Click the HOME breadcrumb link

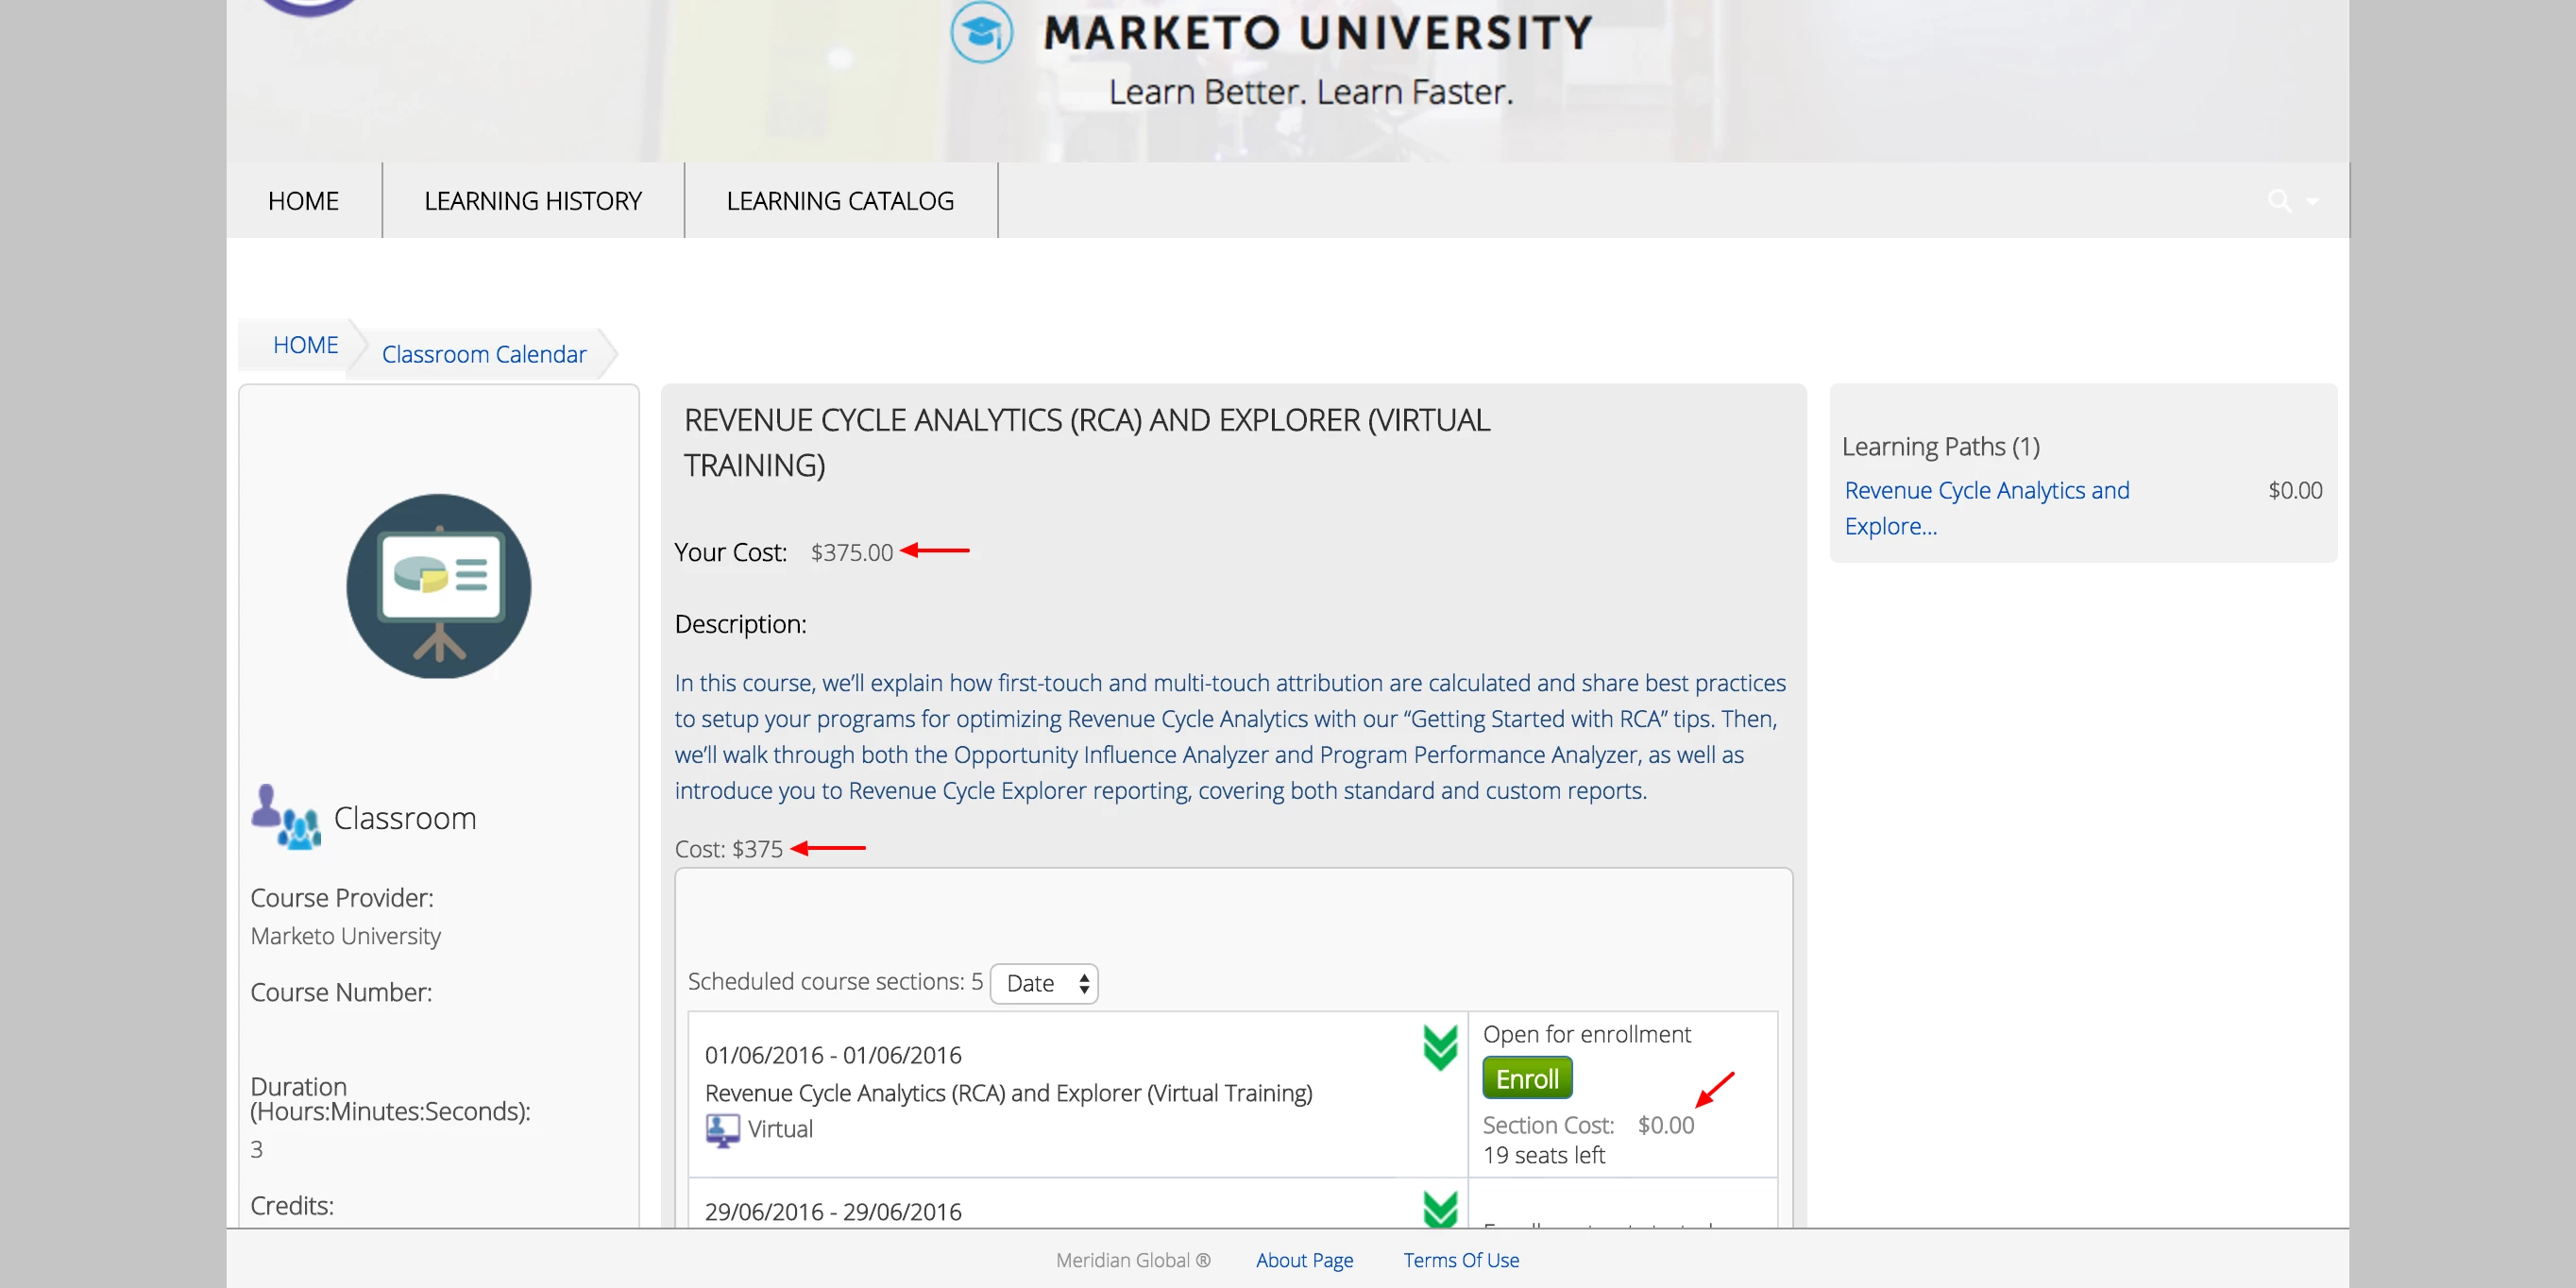pyautogui.click(x=305, y=345)
